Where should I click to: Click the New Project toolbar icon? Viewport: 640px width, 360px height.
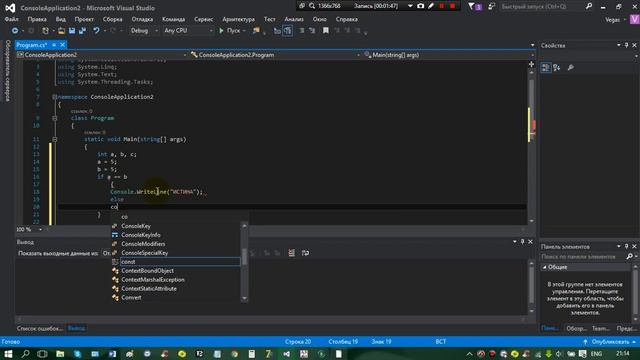pyautogui.click(x=45, y=31)
